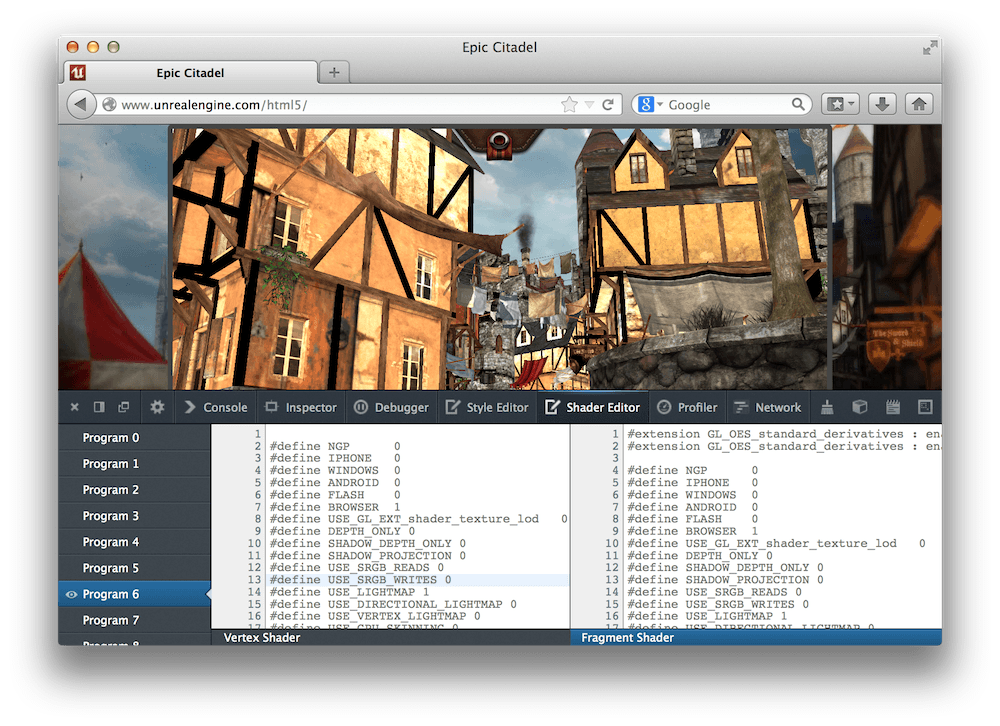Open the downloads arrow in the toolbar
Image resolution: width=1000 pixels, height=726 pixels.
(x=879, y=103)
